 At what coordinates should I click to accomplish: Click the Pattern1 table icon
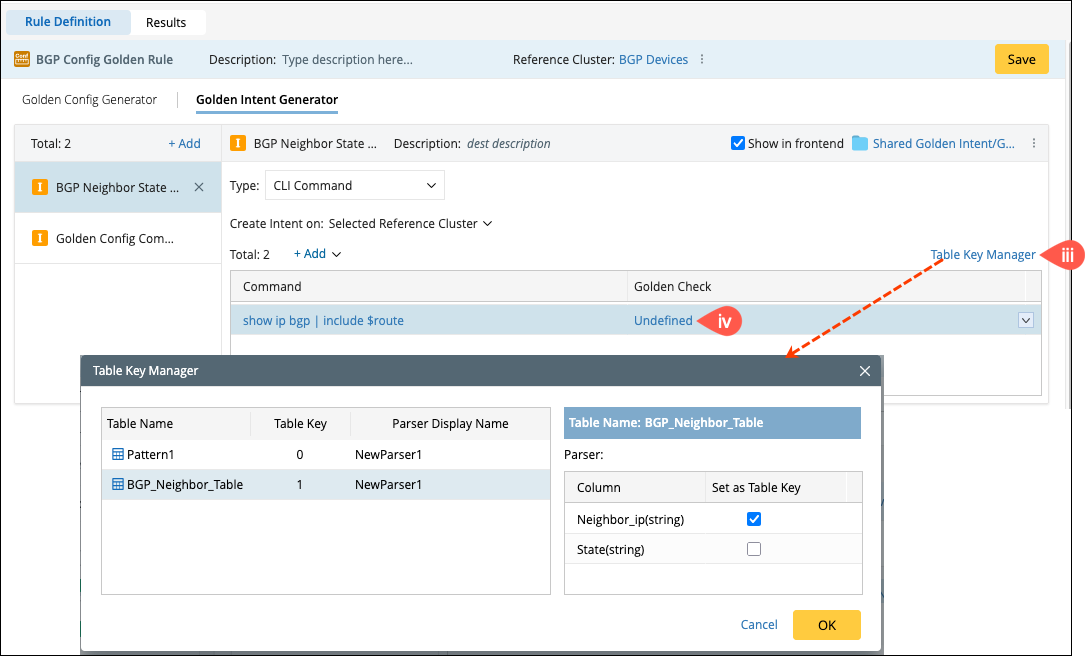(118, 455)
